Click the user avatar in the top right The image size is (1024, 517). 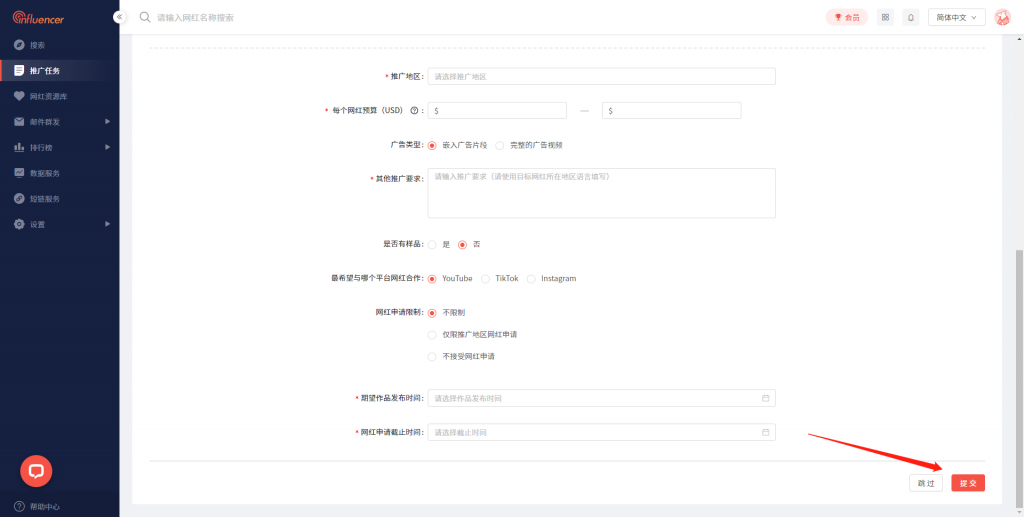(x=1002, y=17)
